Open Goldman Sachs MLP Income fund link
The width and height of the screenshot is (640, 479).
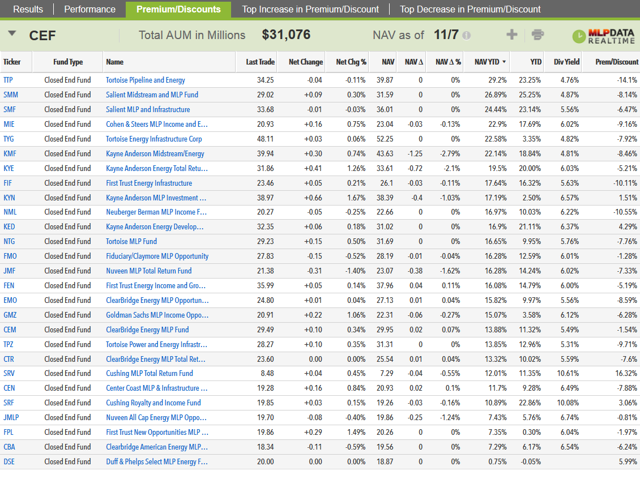coord(157,315)
